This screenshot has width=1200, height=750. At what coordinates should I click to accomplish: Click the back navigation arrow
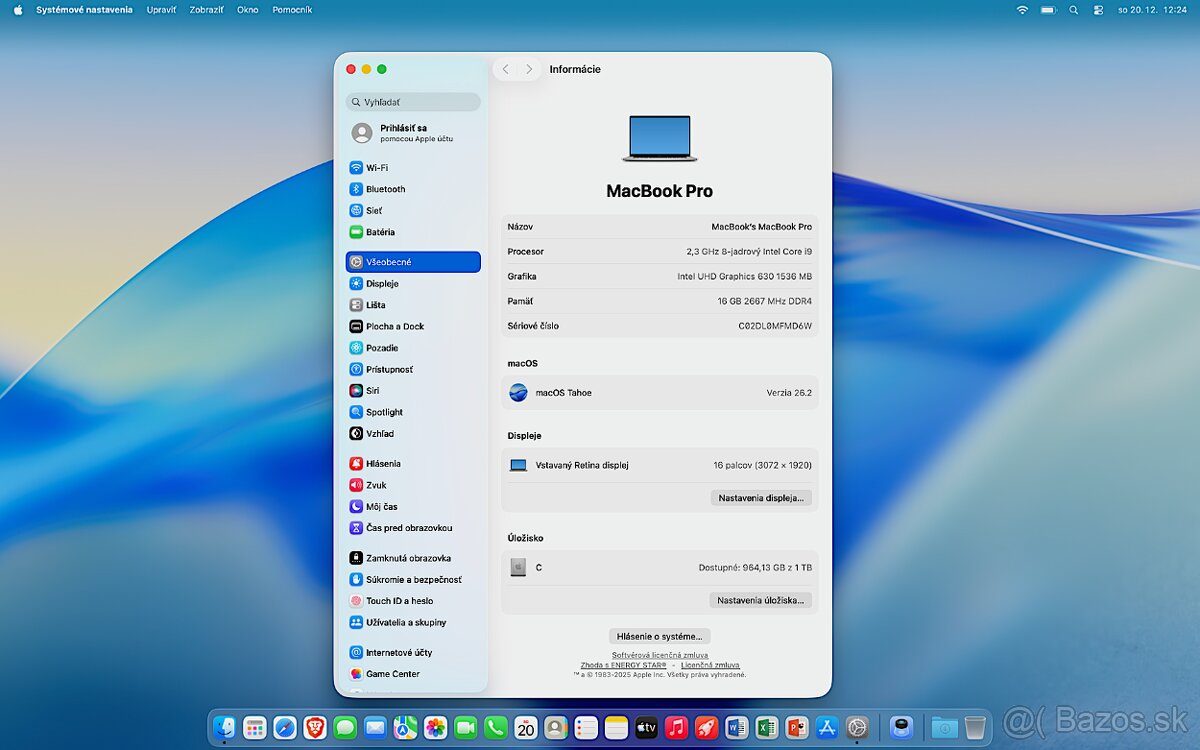tap(506, 69)
